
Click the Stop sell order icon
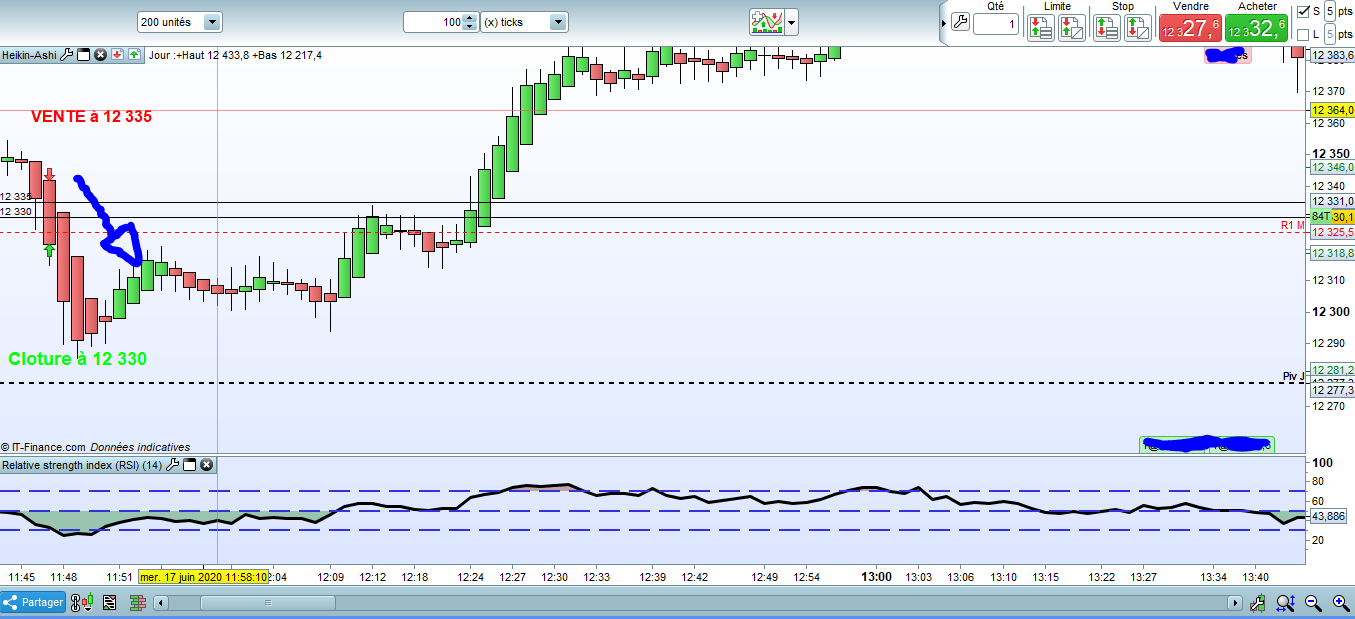click(x=1137, y=28)
